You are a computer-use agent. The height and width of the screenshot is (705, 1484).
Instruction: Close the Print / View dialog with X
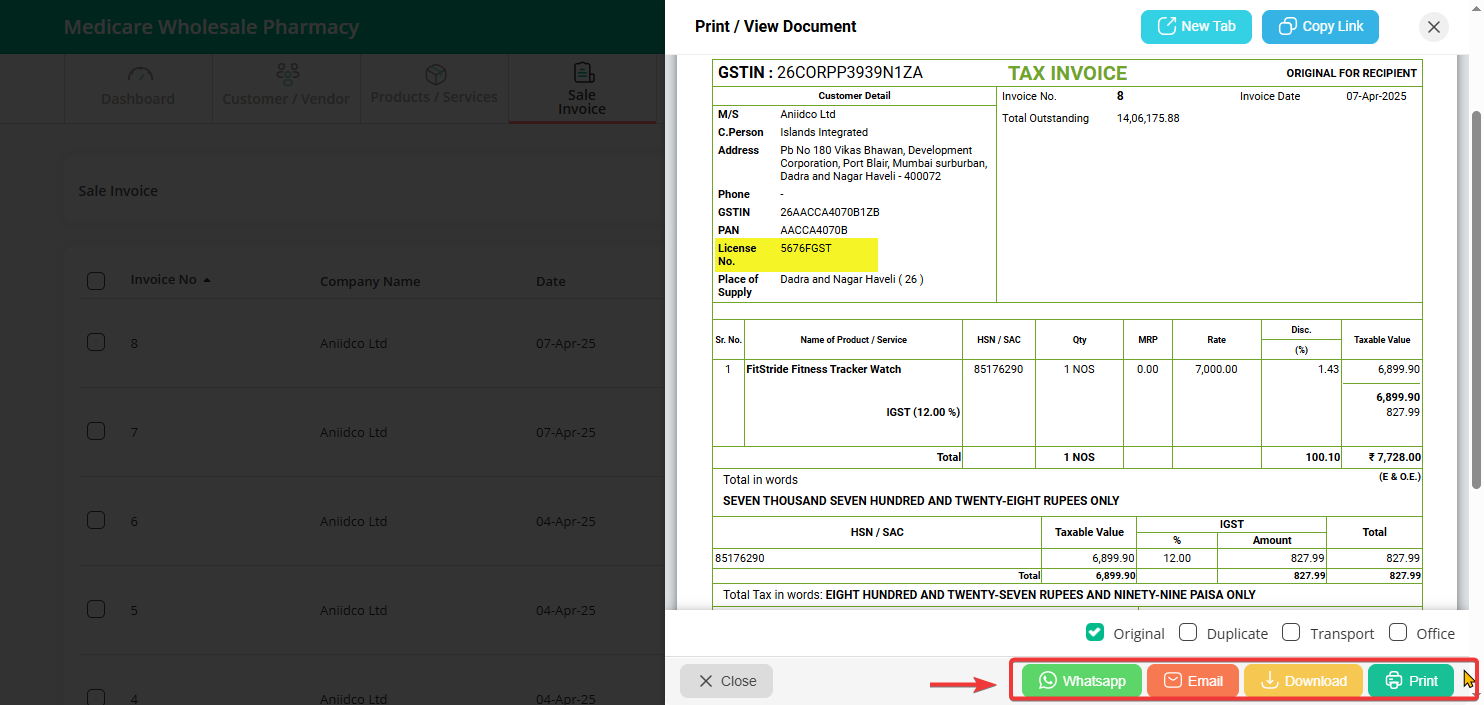[1434, 27]
